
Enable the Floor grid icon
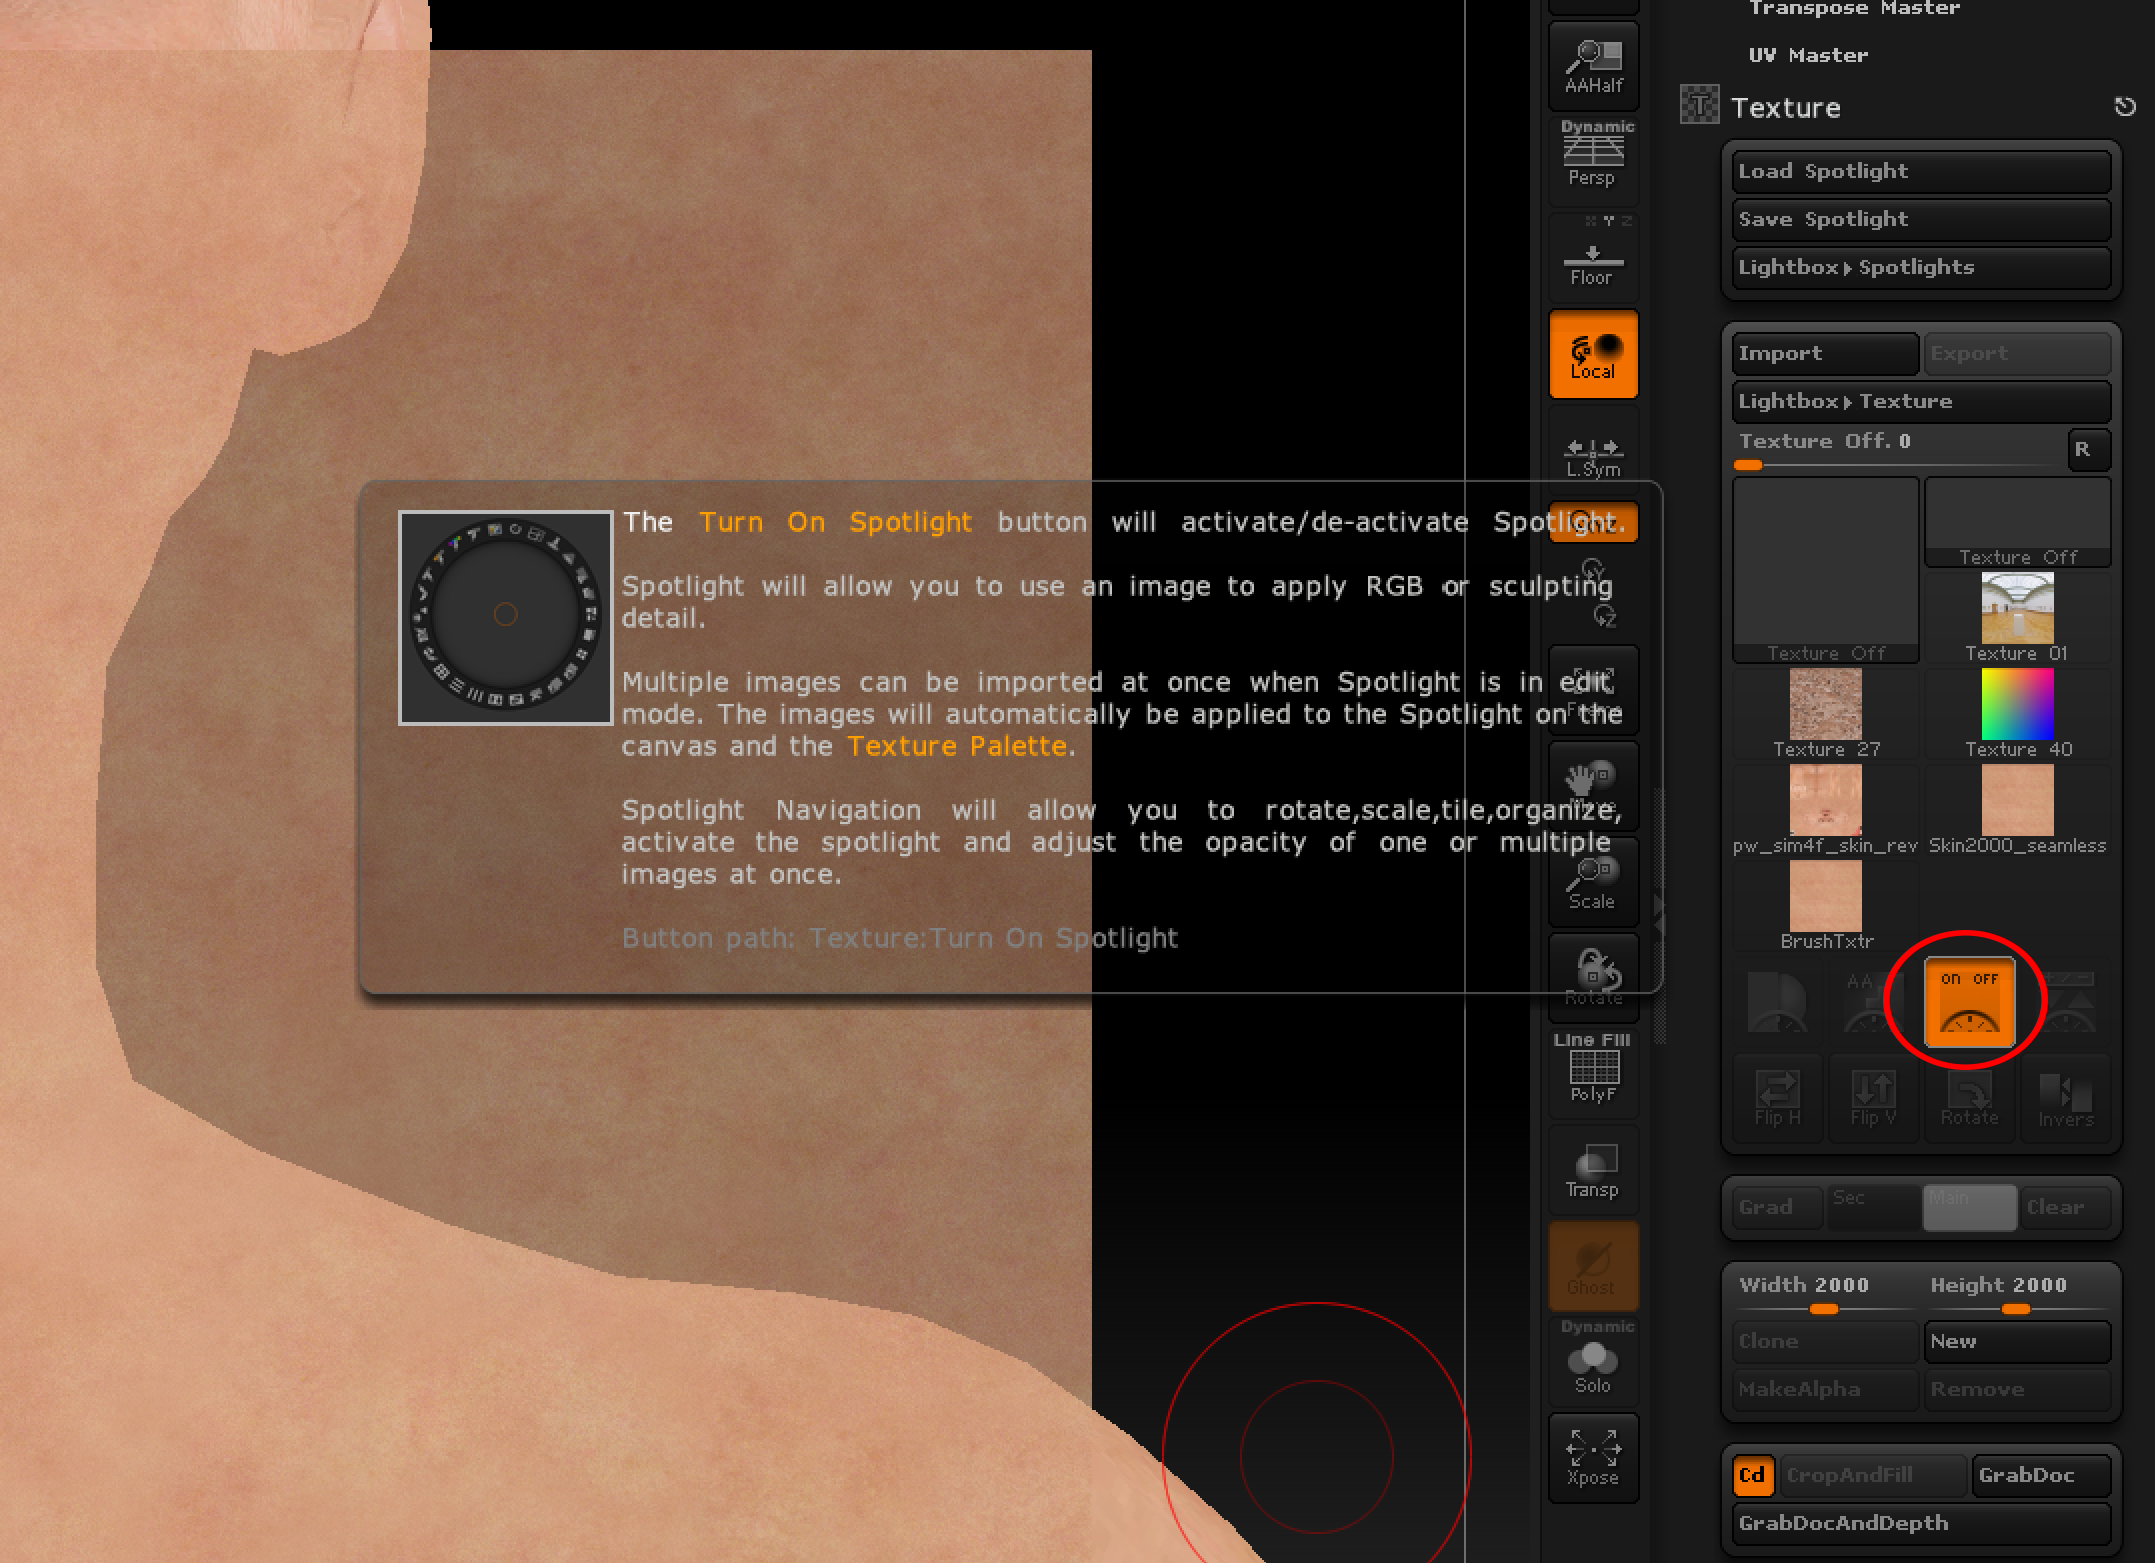click(x=1593, y=260)
